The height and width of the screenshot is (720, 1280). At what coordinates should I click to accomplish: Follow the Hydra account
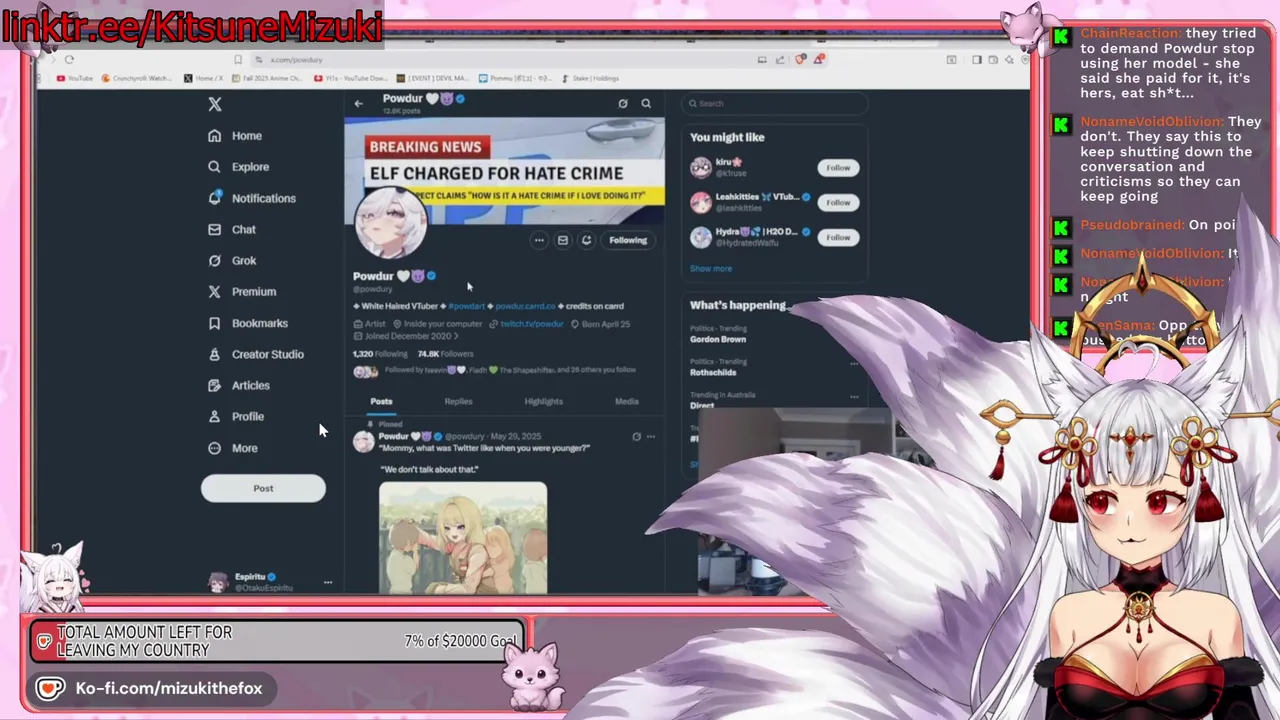click(x=838, y=238)
